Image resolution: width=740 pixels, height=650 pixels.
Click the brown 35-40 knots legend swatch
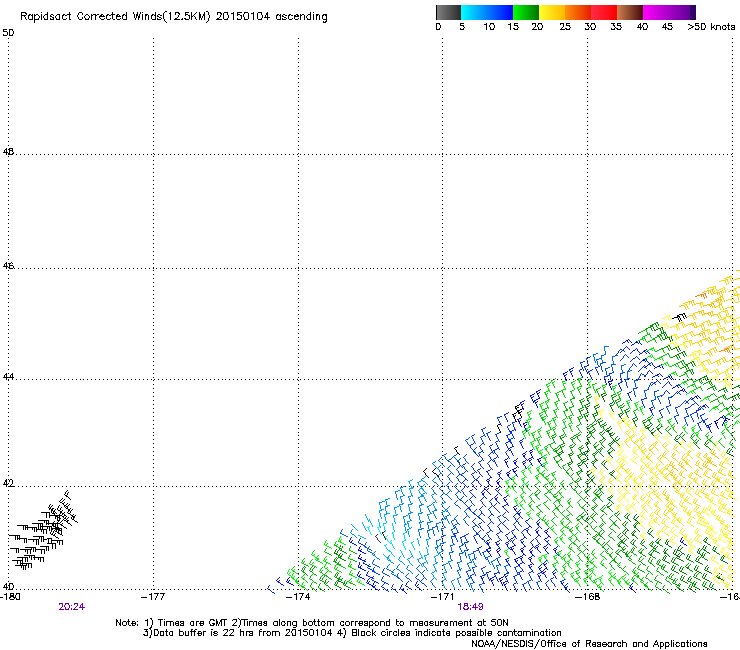(630, 12)
